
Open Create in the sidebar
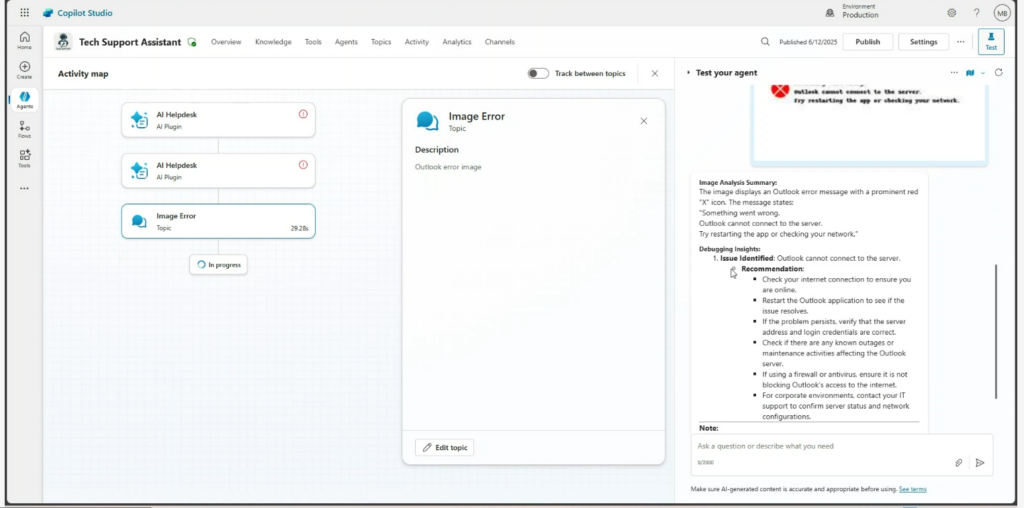pyautogui.click(x=24, y=70)
